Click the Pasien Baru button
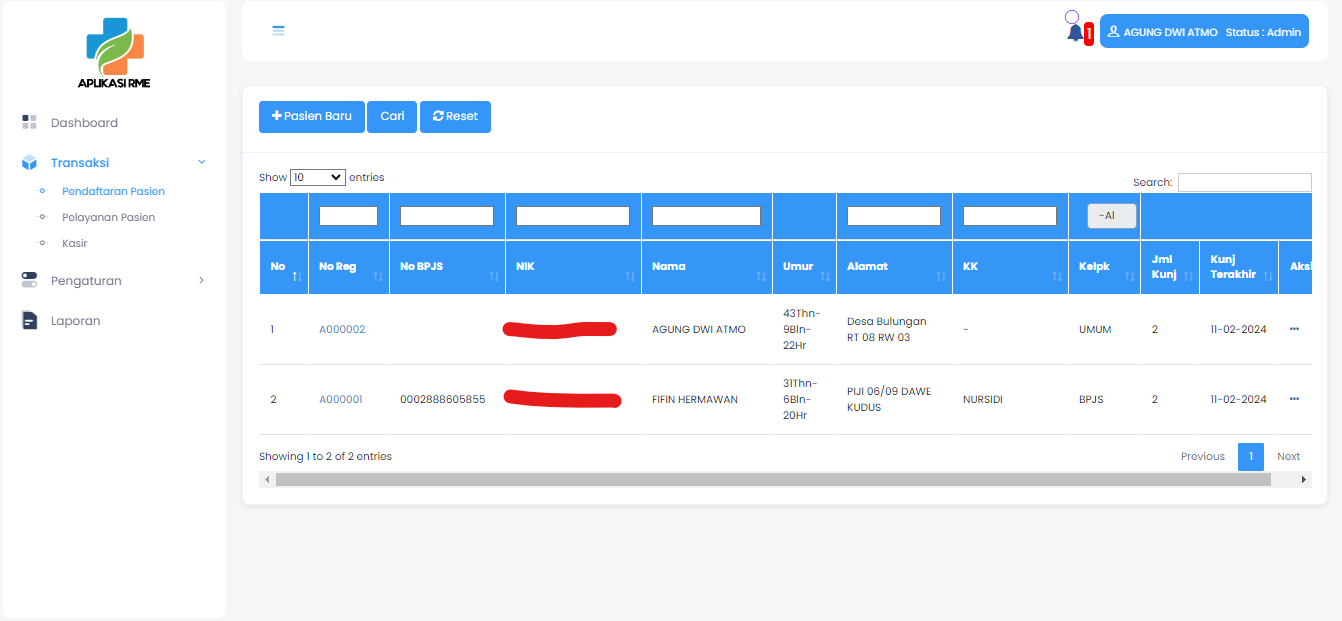1342x621 pixels. (311, 116)
